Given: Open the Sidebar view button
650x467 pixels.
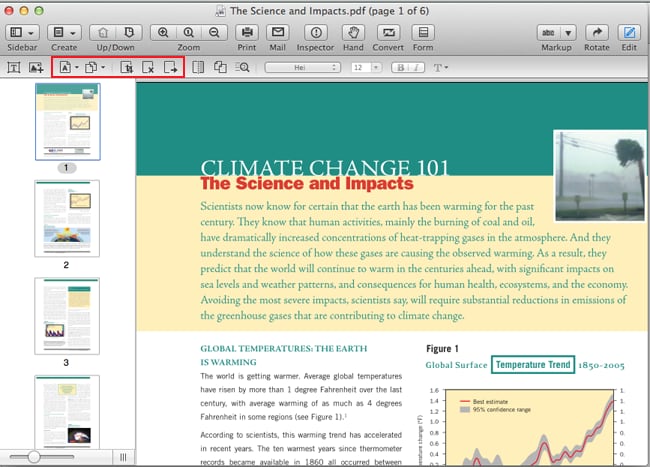Looking at the screenshot, I should coord(16,32).
